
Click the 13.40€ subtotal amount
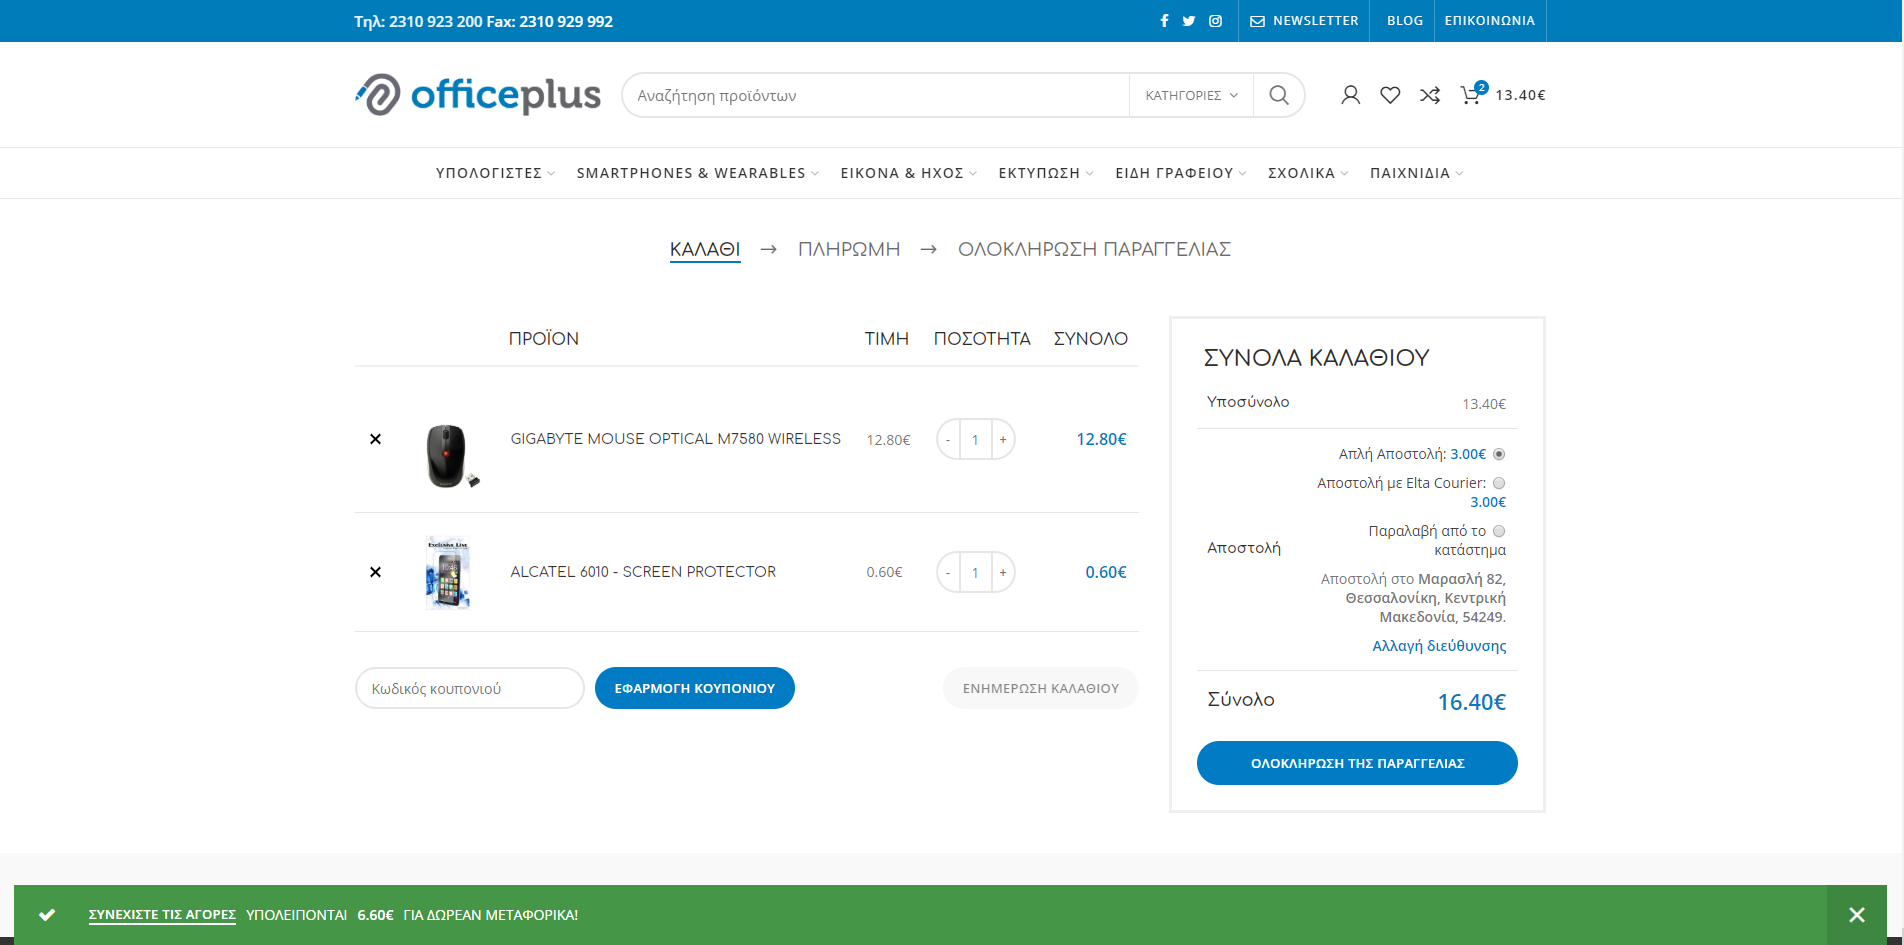click(x=1484, y=404)
